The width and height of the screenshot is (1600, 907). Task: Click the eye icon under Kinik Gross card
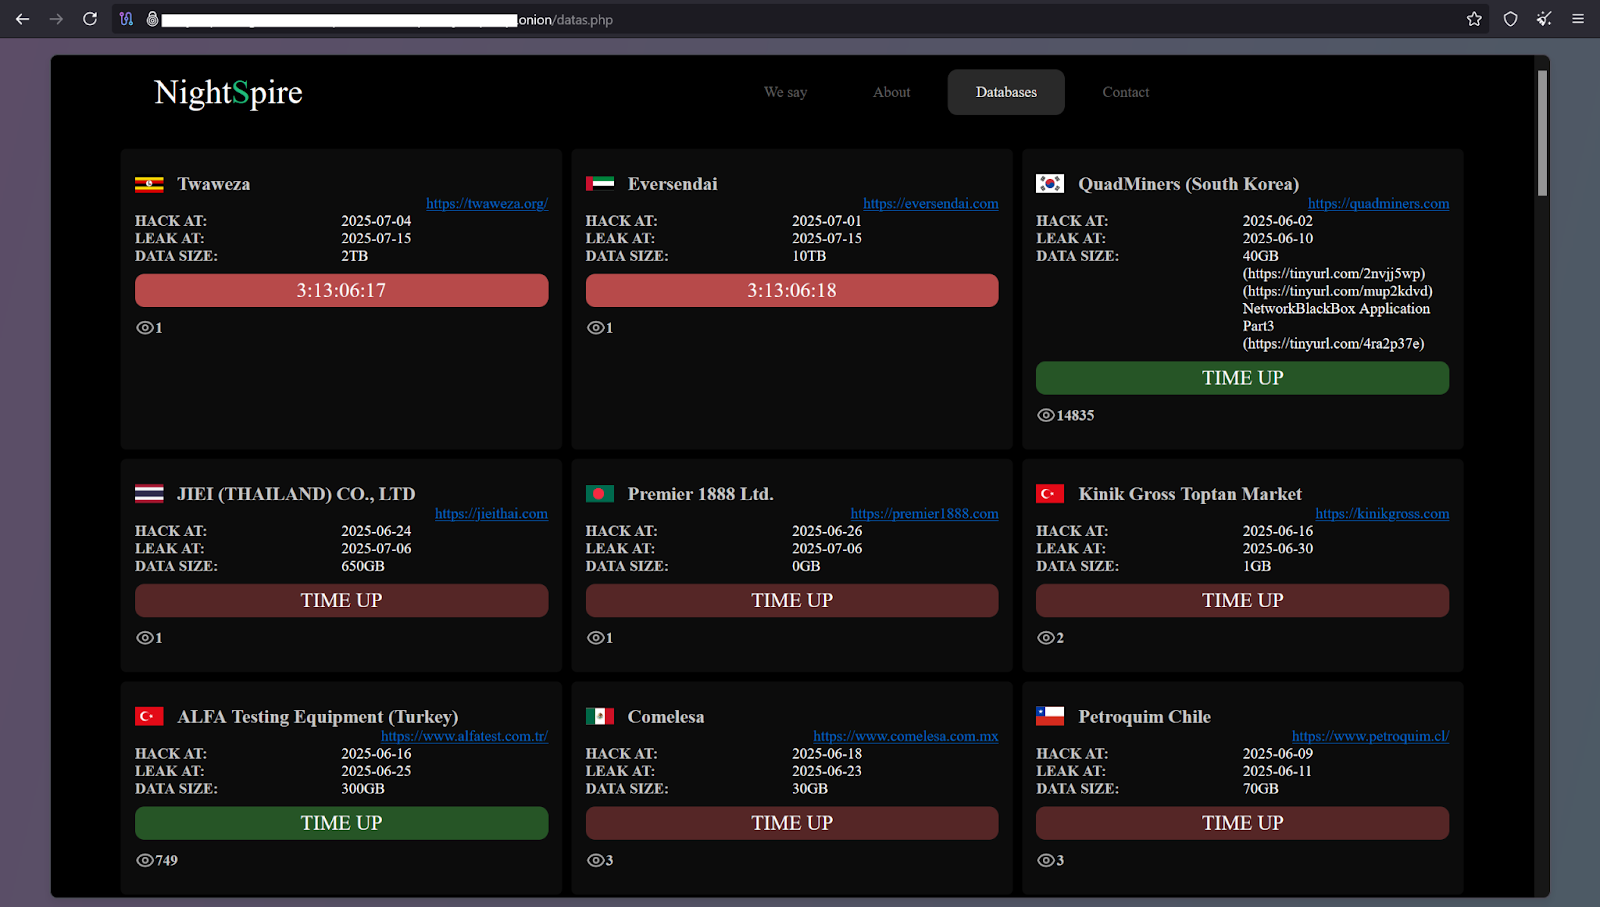(x=1046, y=638)
